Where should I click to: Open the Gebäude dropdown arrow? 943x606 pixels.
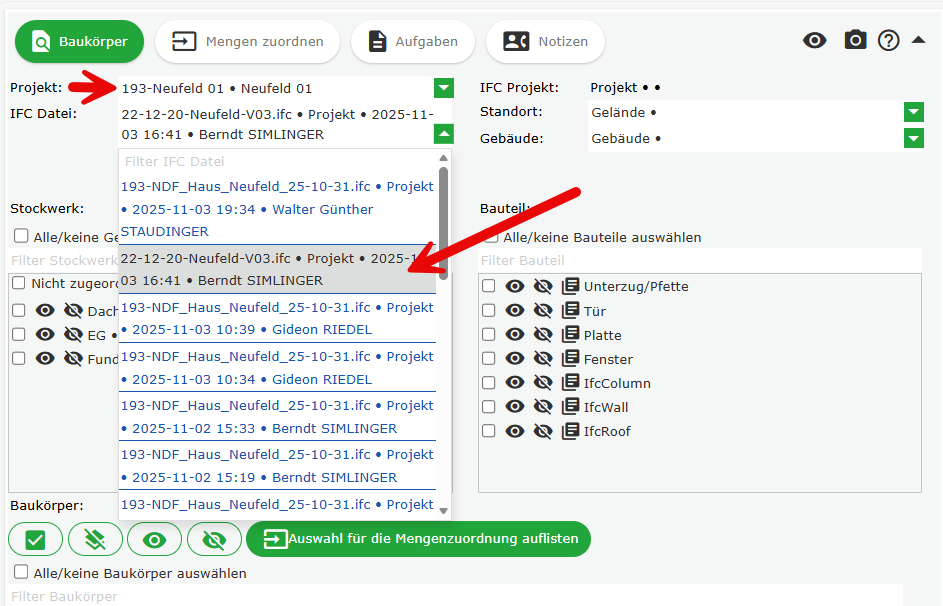click(913, 138)
